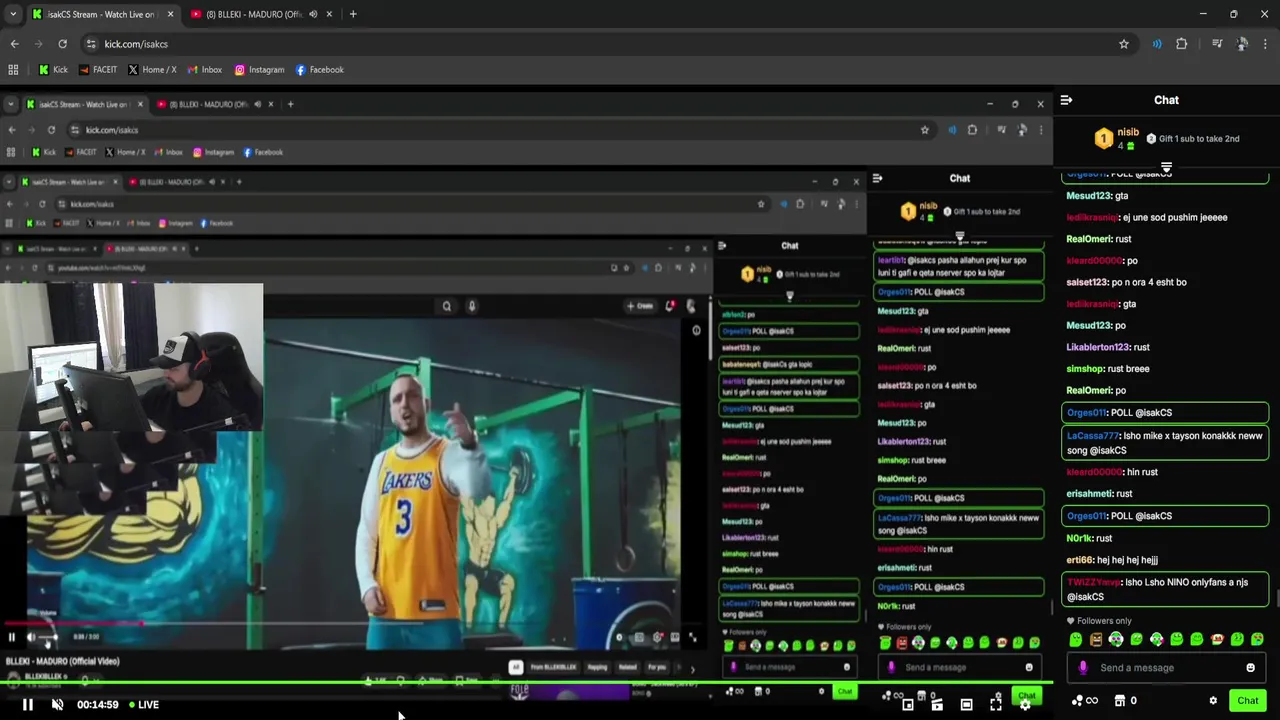Toggle fullscreen in the bottom player controls

[996, 705]
